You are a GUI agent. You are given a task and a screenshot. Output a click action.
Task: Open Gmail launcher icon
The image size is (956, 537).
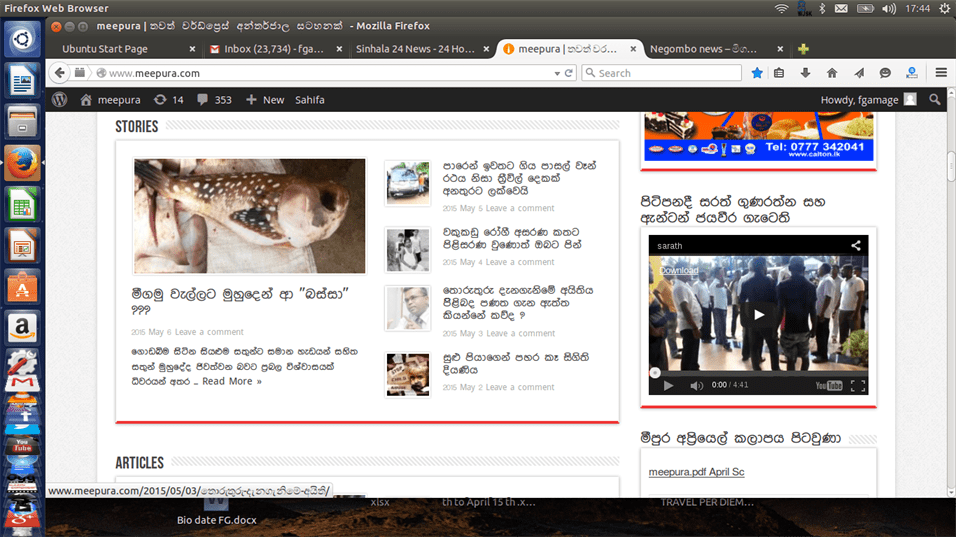[x=23, y=383]
